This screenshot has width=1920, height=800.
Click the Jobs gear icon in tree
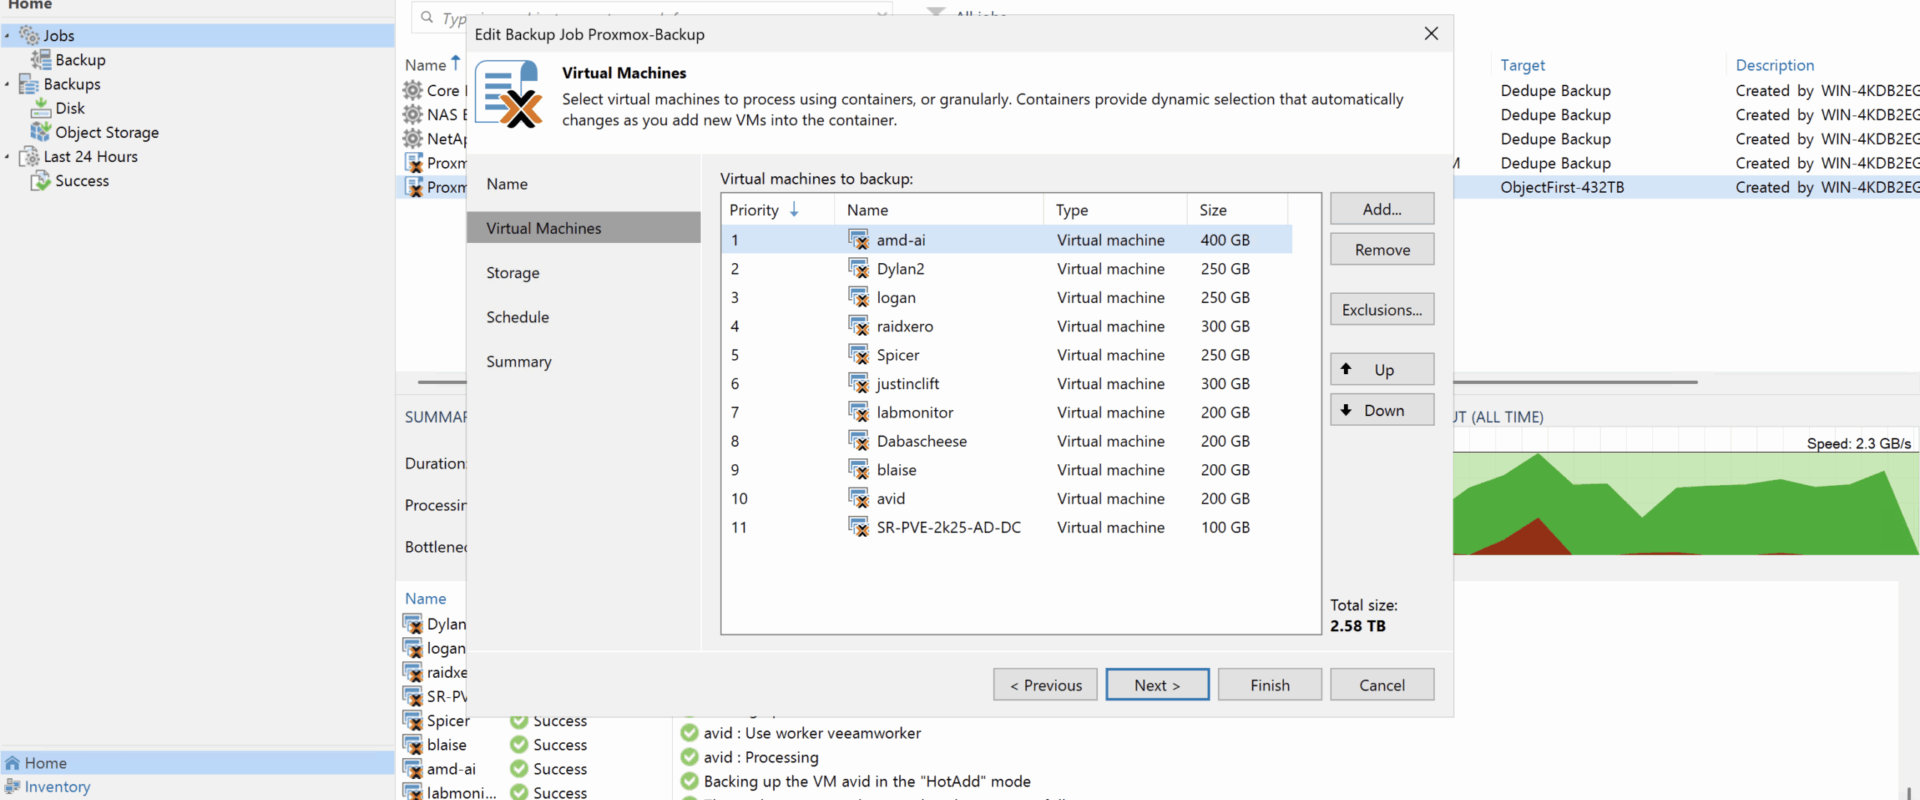29,36
